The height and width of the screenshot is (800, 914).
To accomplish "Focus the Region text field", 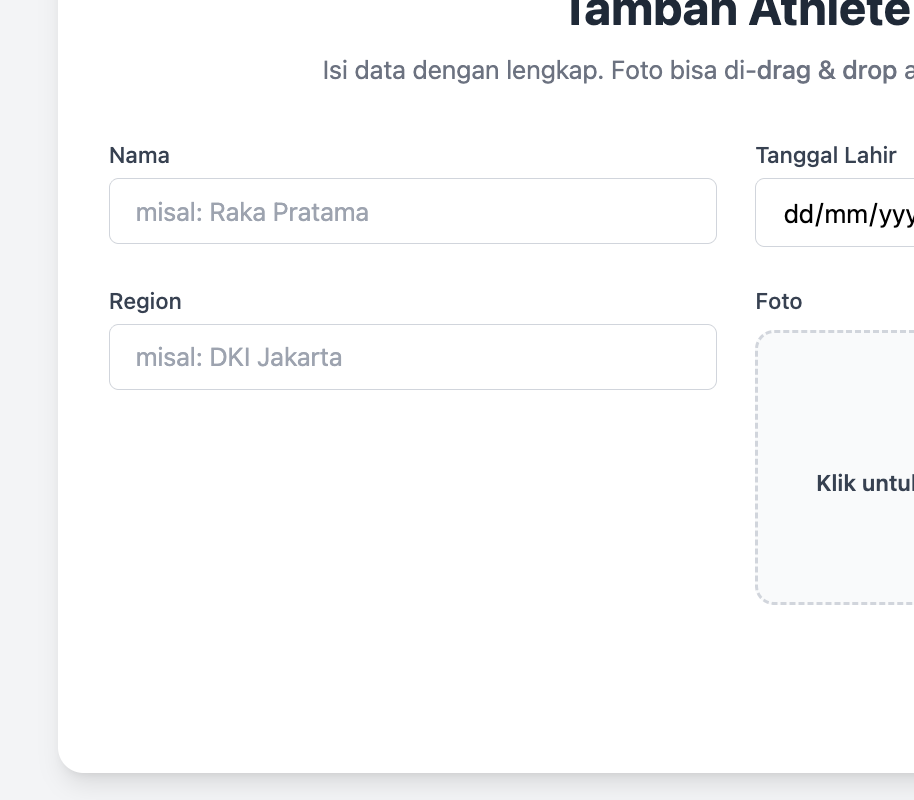I will [x=413, y=357].
